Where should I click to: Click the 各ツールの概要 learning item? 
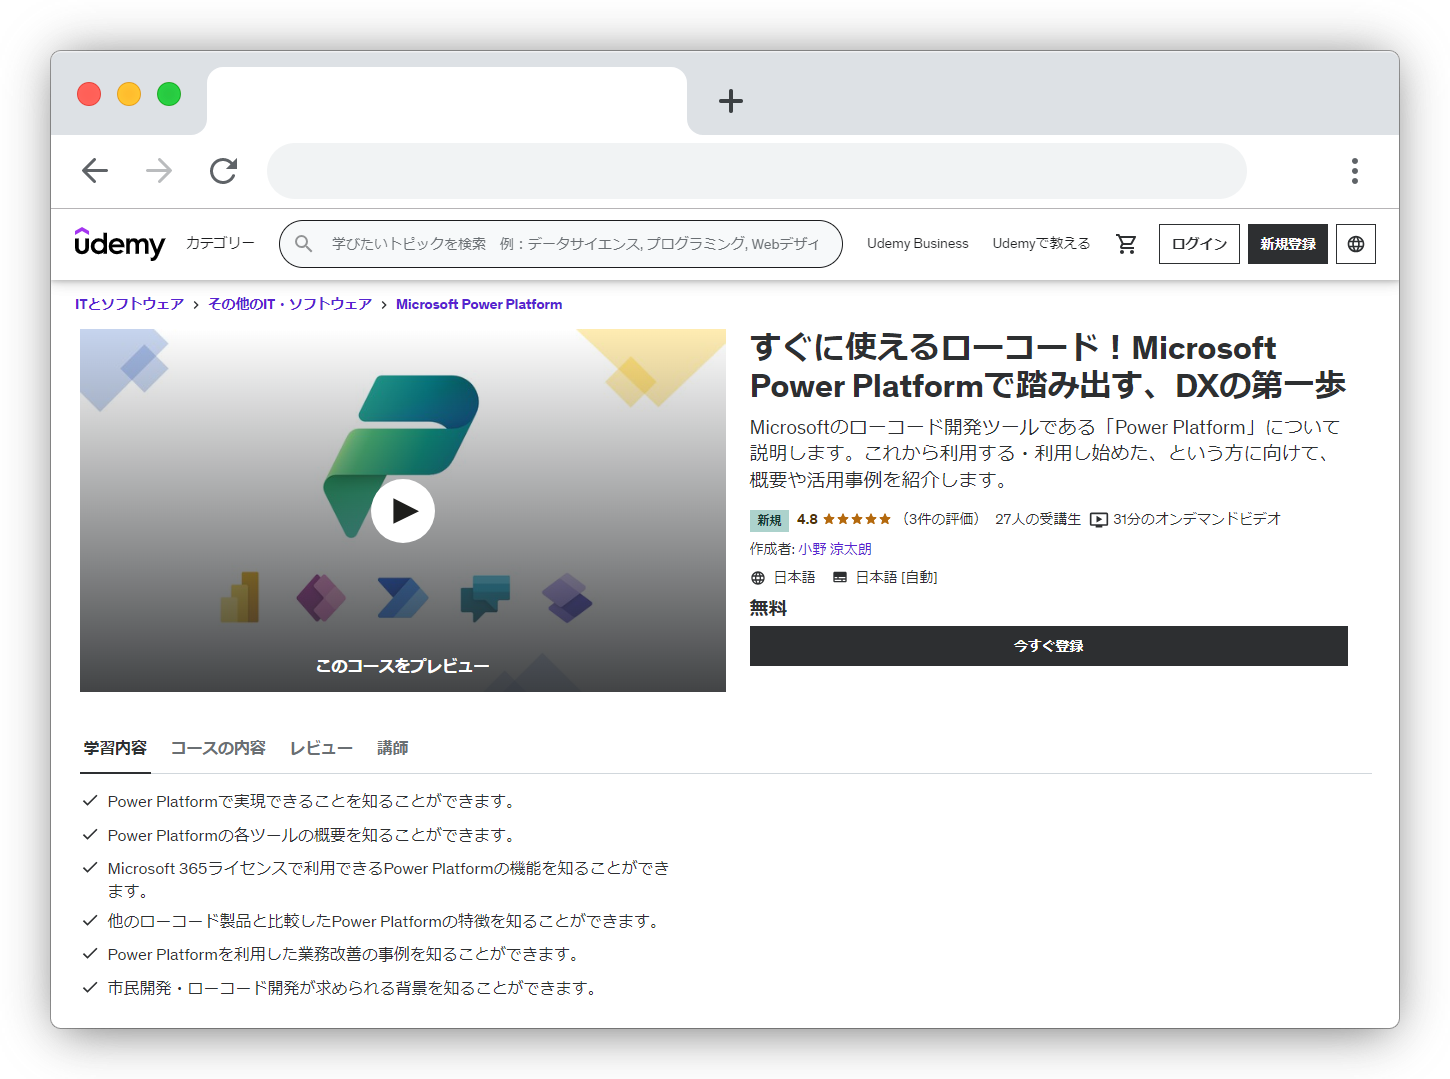(313, 835)
